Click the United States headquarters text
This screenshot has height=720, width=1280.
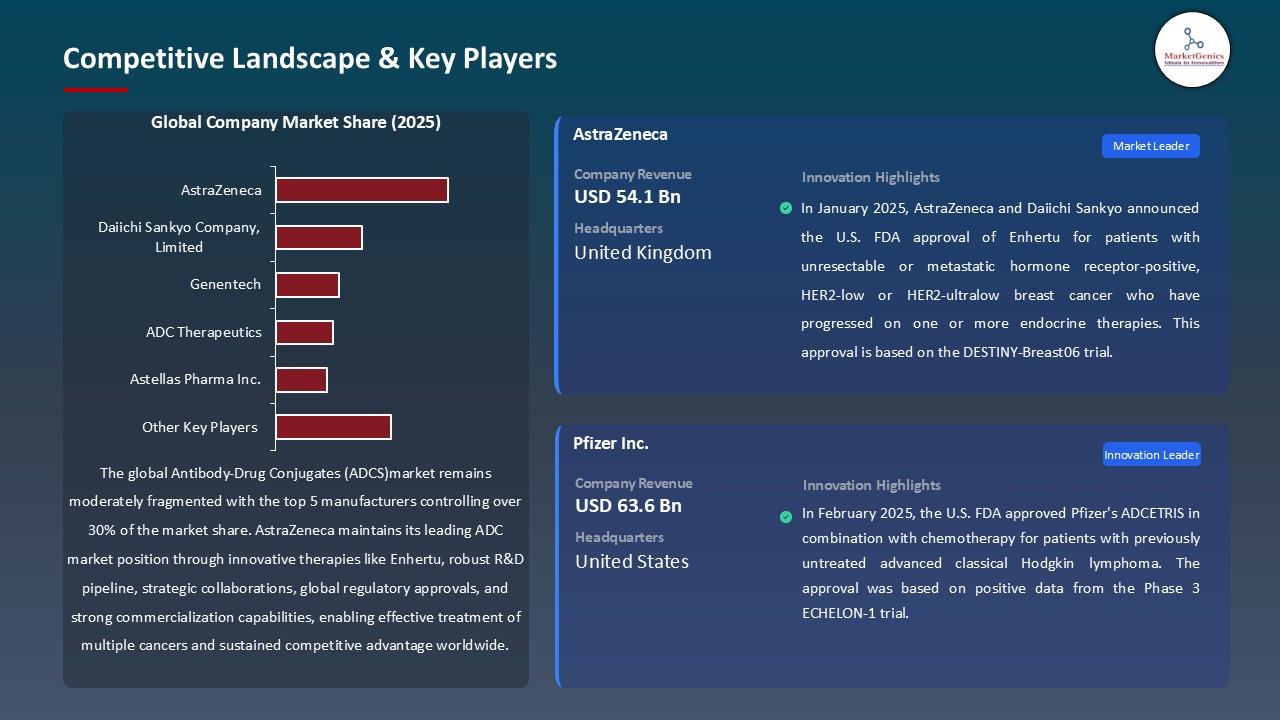631,562
